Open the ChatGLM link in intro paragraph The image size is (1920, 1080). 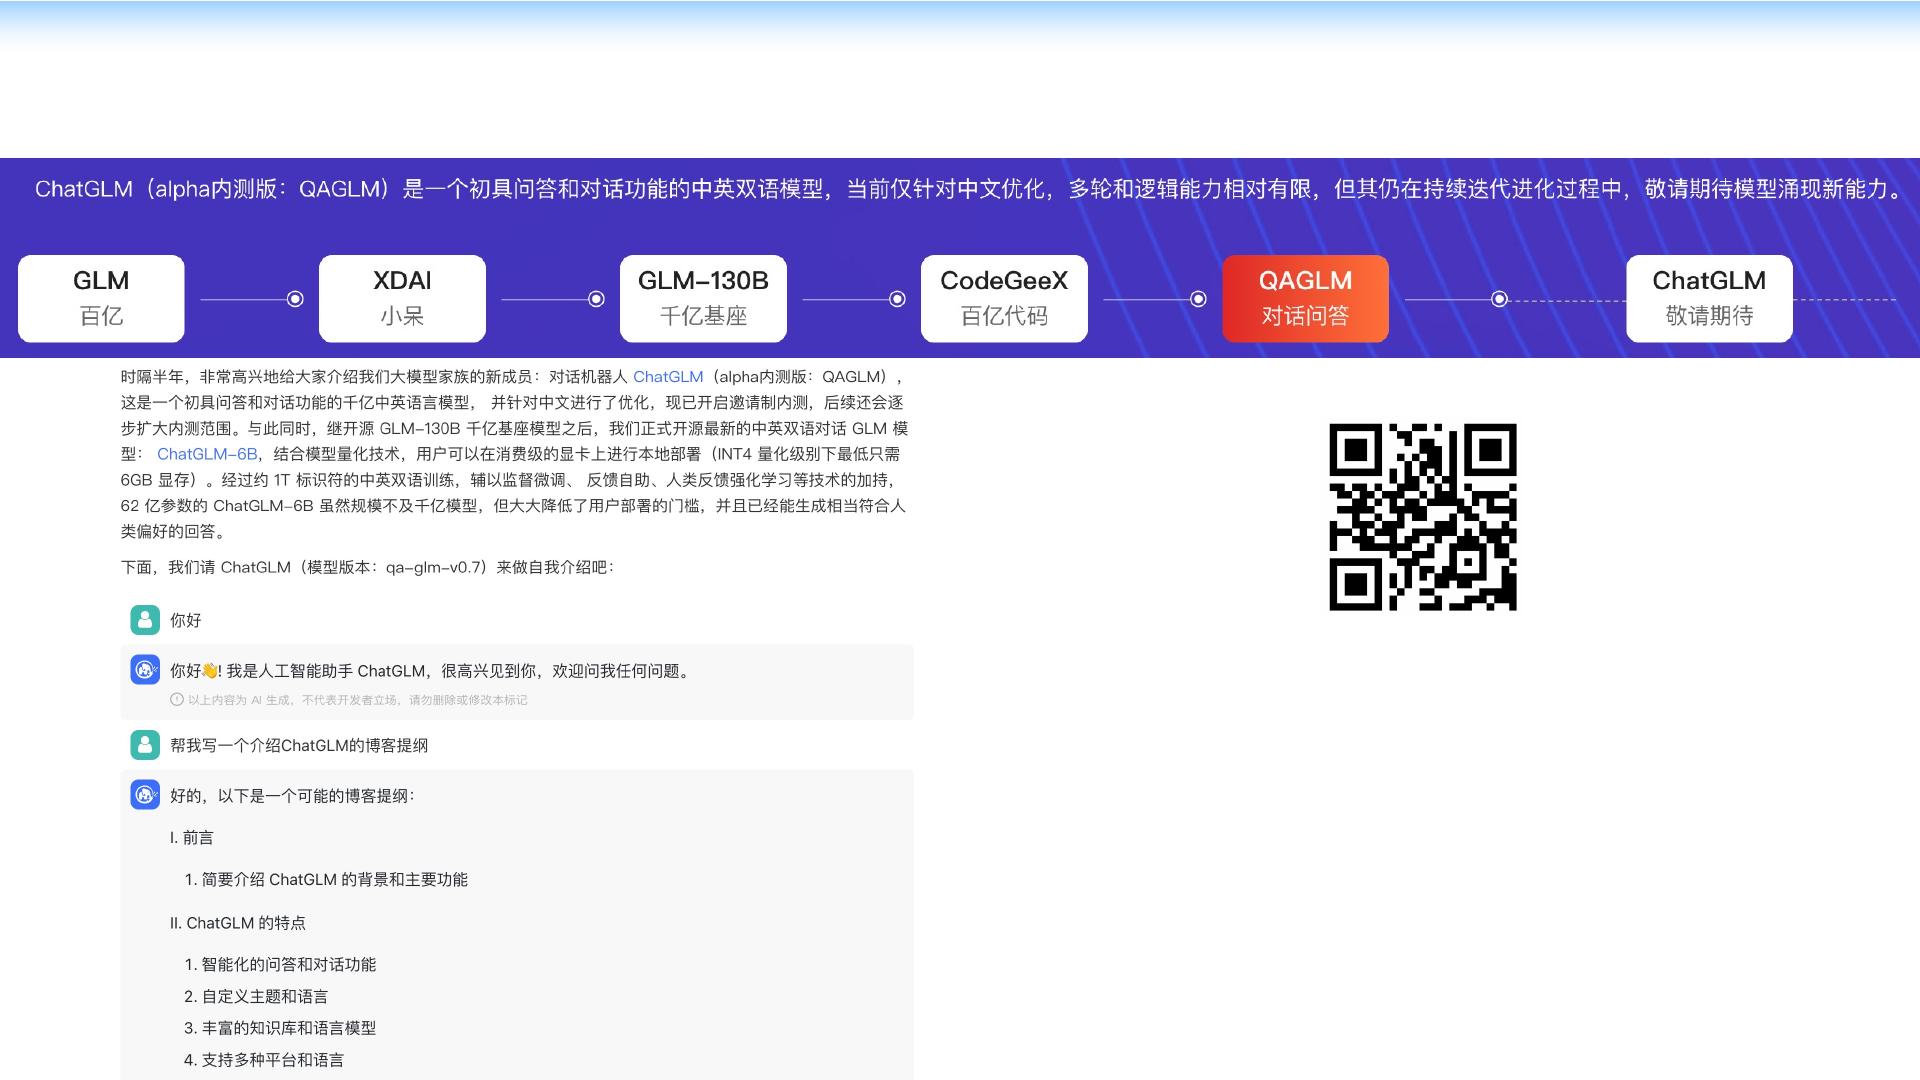pos(668,377)
